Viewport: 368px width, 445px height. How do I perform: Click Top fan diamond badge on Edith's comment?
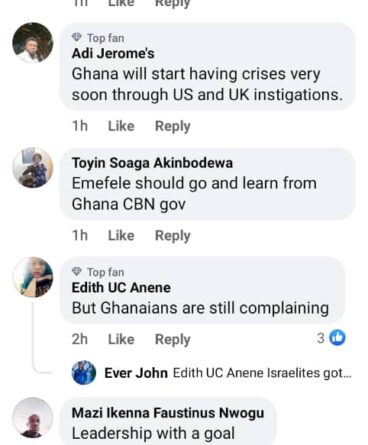77,272
